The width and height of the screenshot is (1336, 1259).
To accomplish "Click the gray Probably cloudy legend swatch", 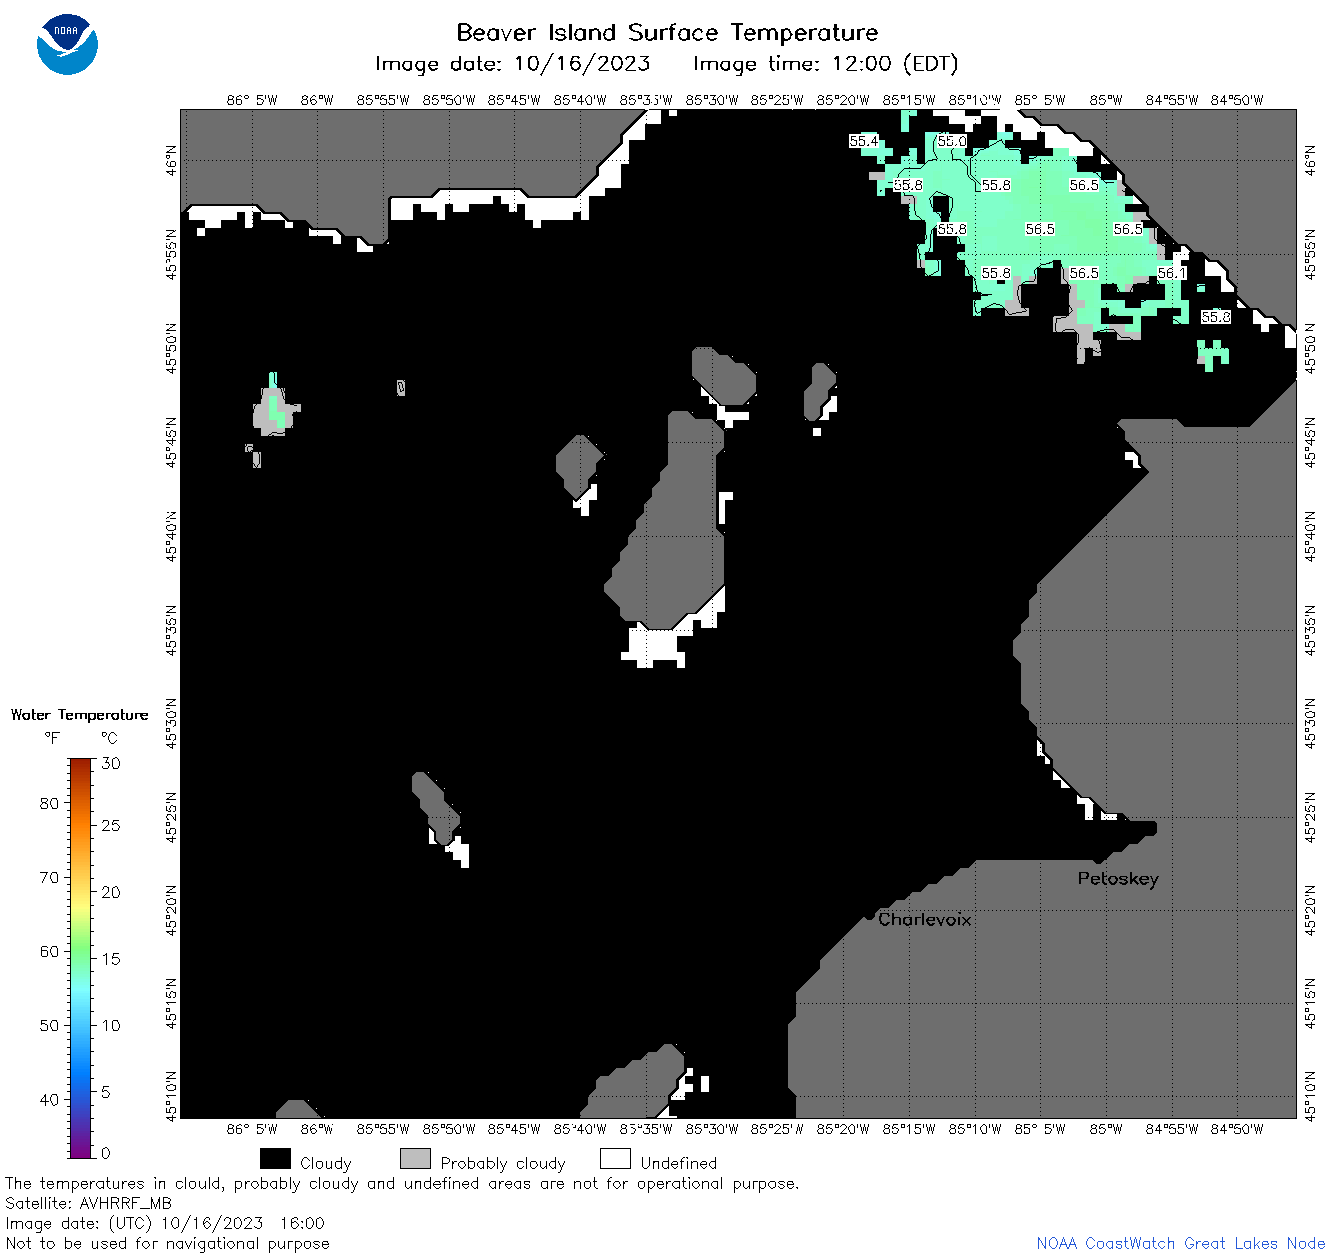I will click(x=415, y=1159).
